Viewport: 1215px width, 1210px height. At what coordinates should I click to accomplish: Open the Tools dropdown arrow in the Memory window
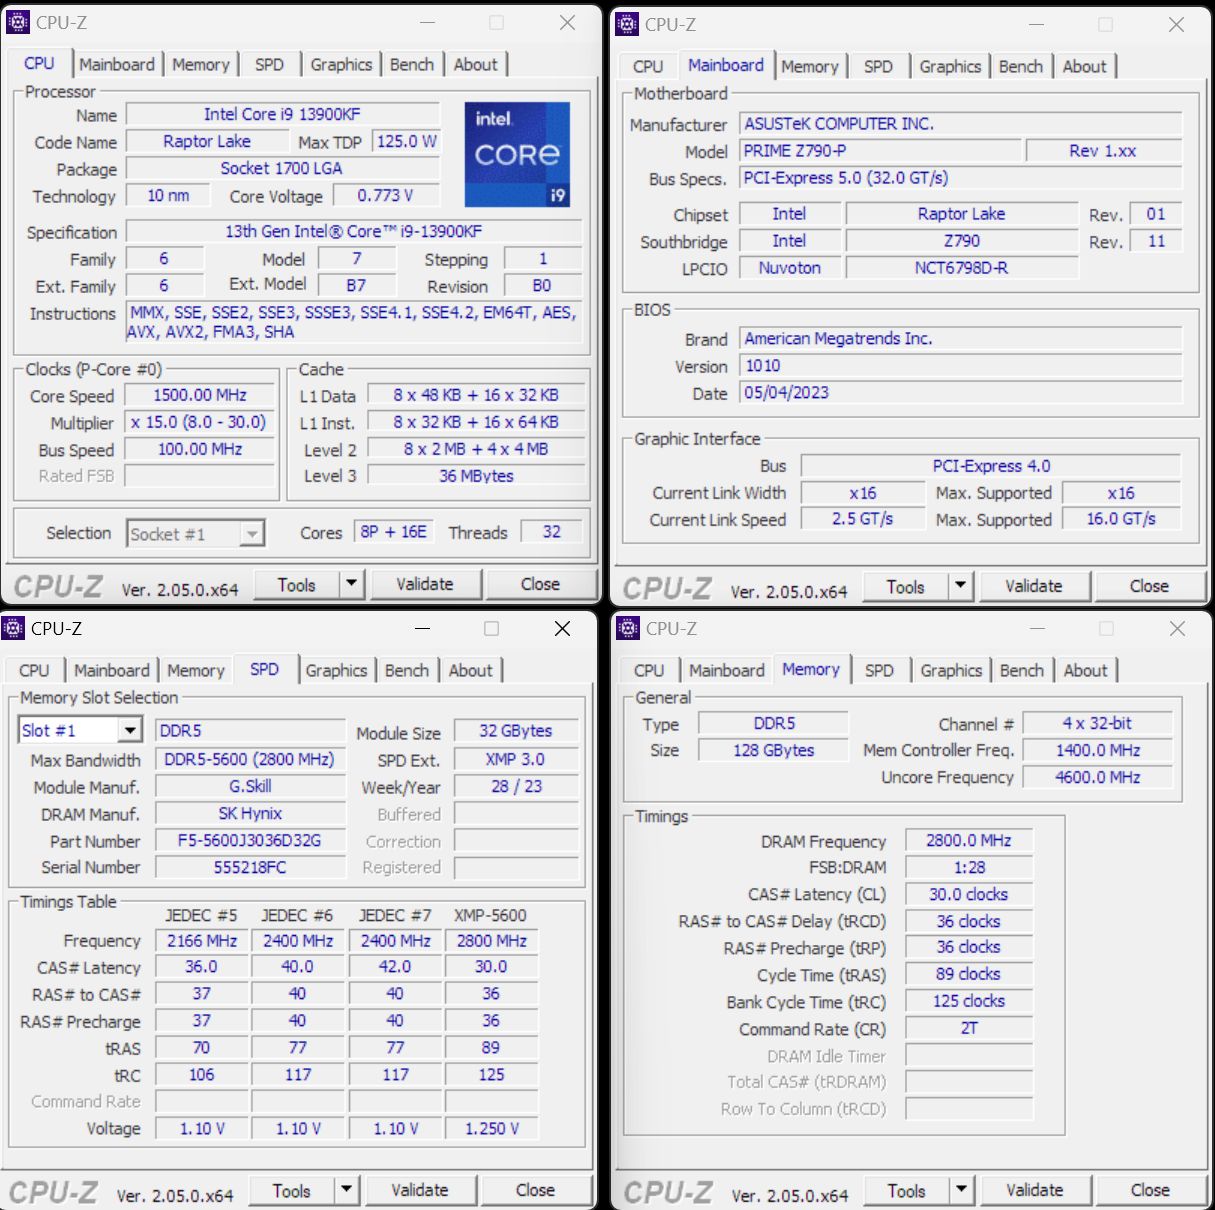coord(961,1190)
